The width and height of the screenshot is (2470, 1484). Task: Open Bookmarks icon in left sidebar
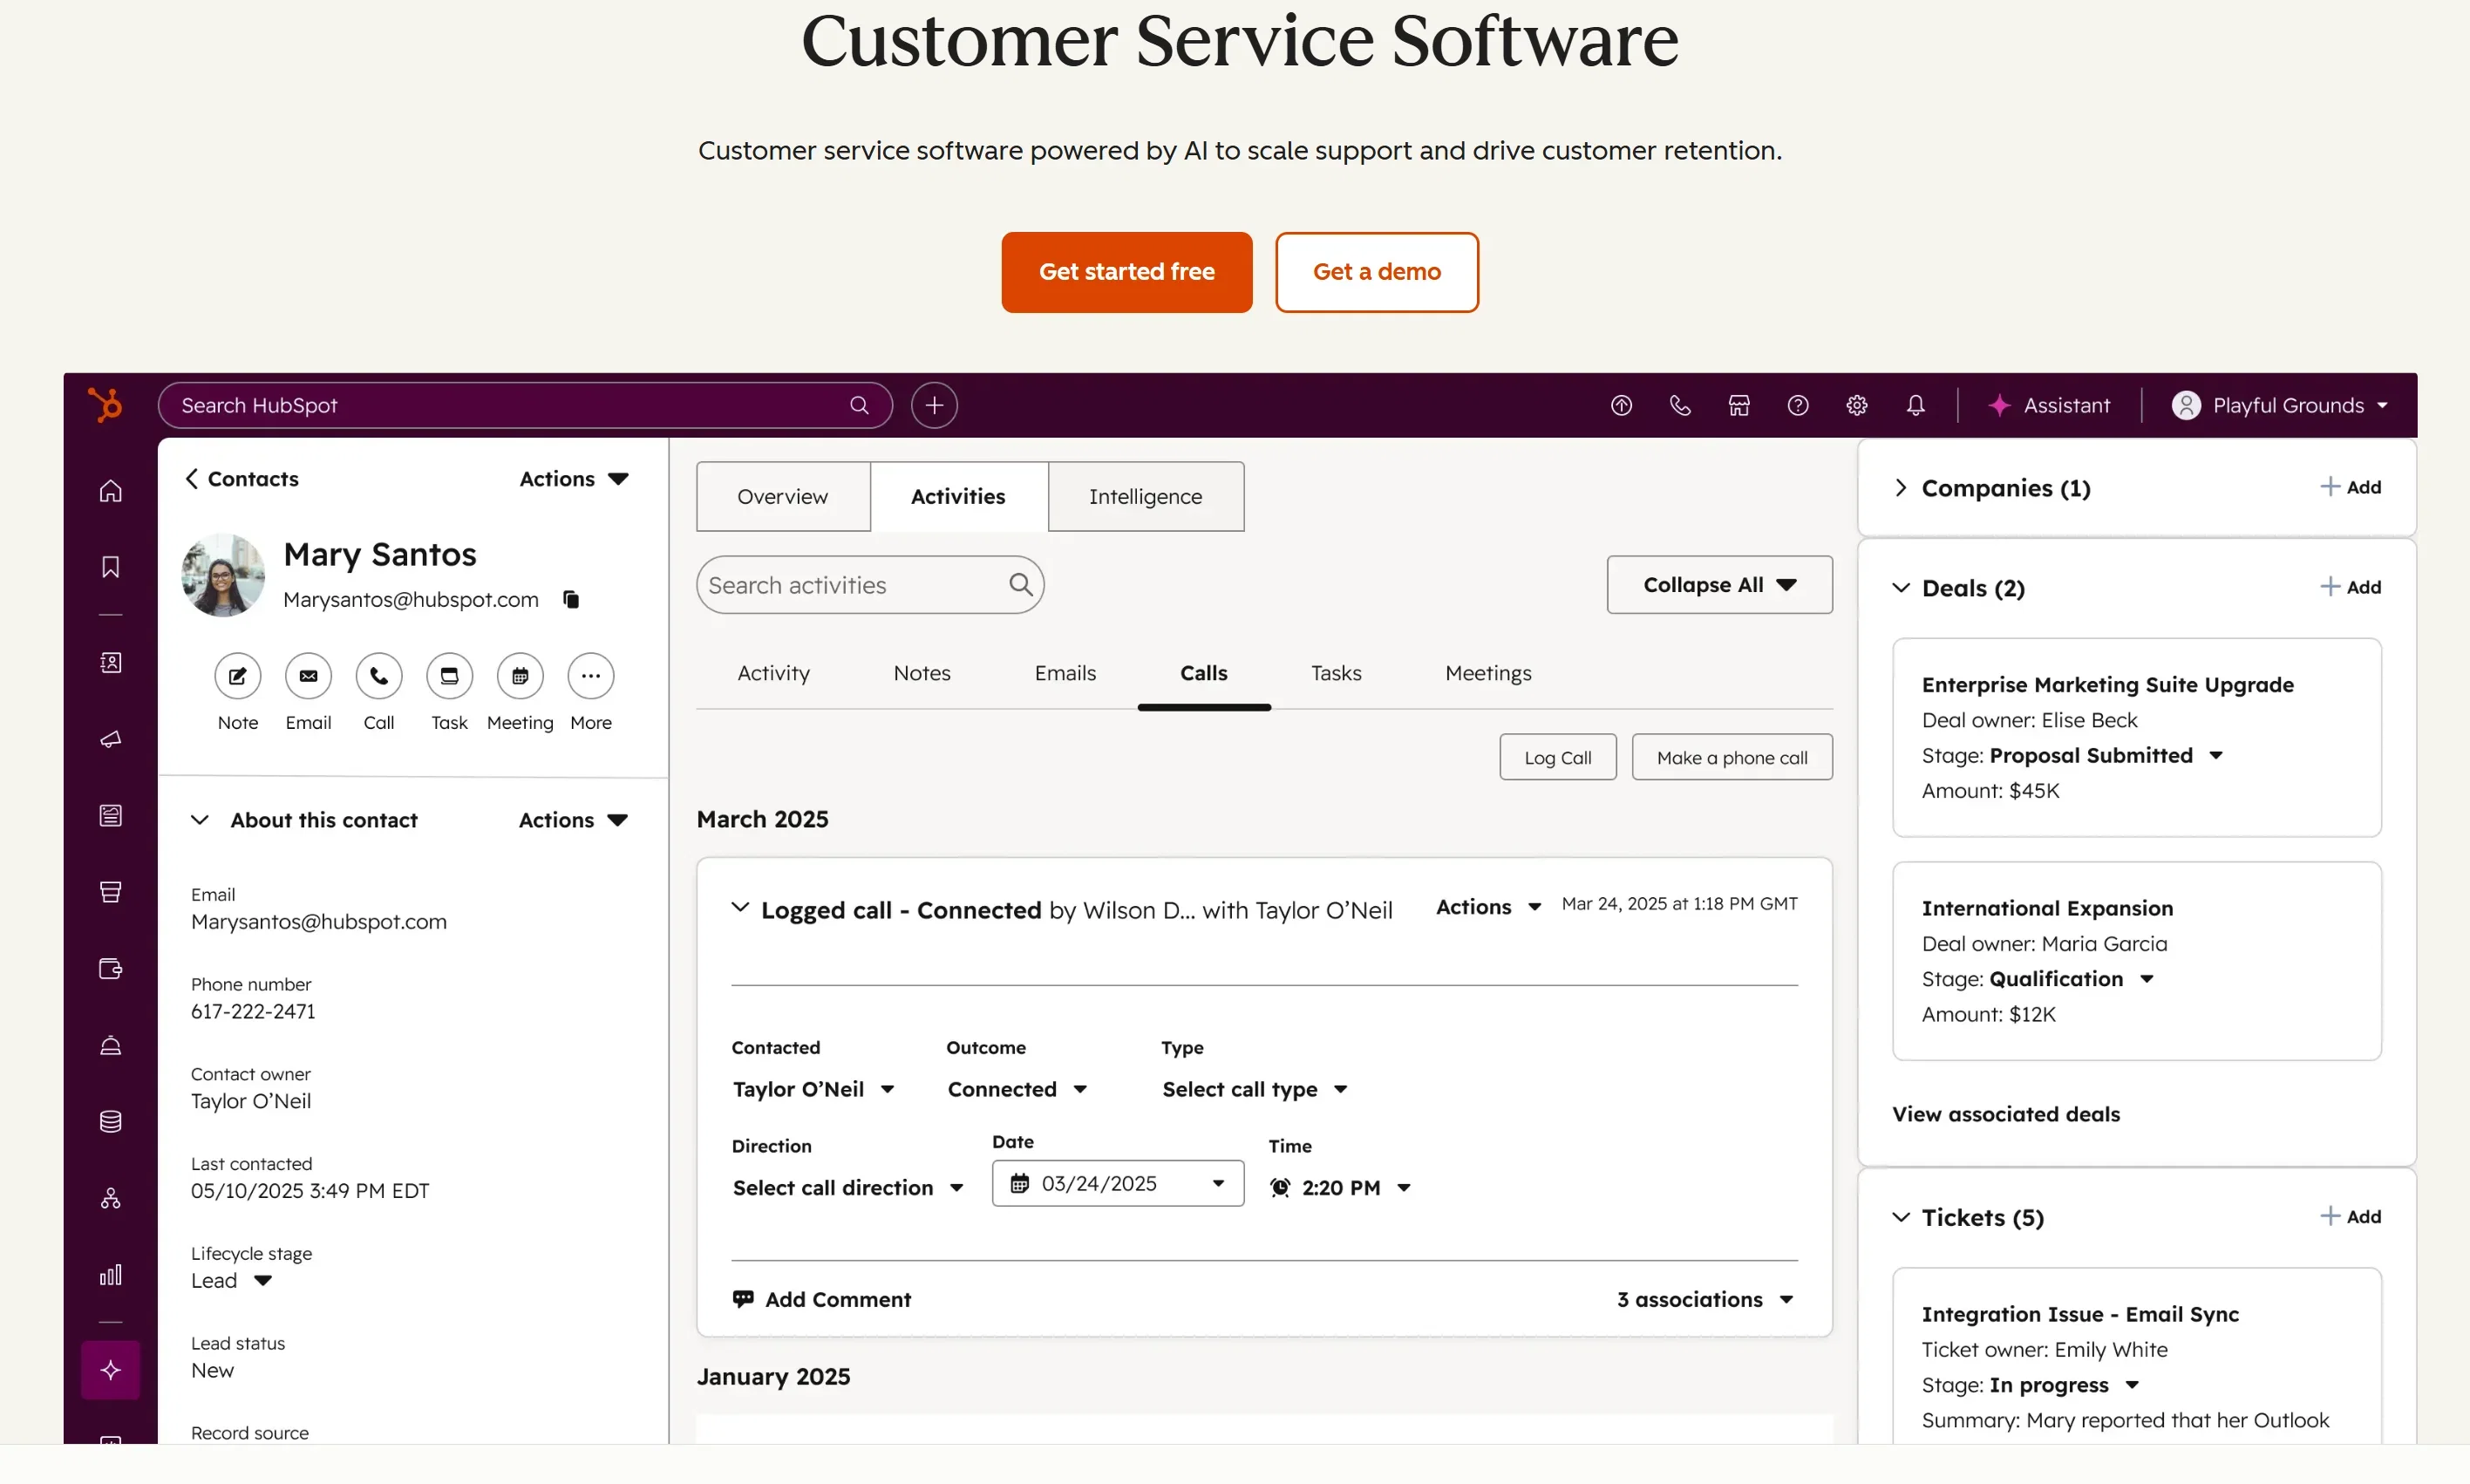click(x=111, y=567)
